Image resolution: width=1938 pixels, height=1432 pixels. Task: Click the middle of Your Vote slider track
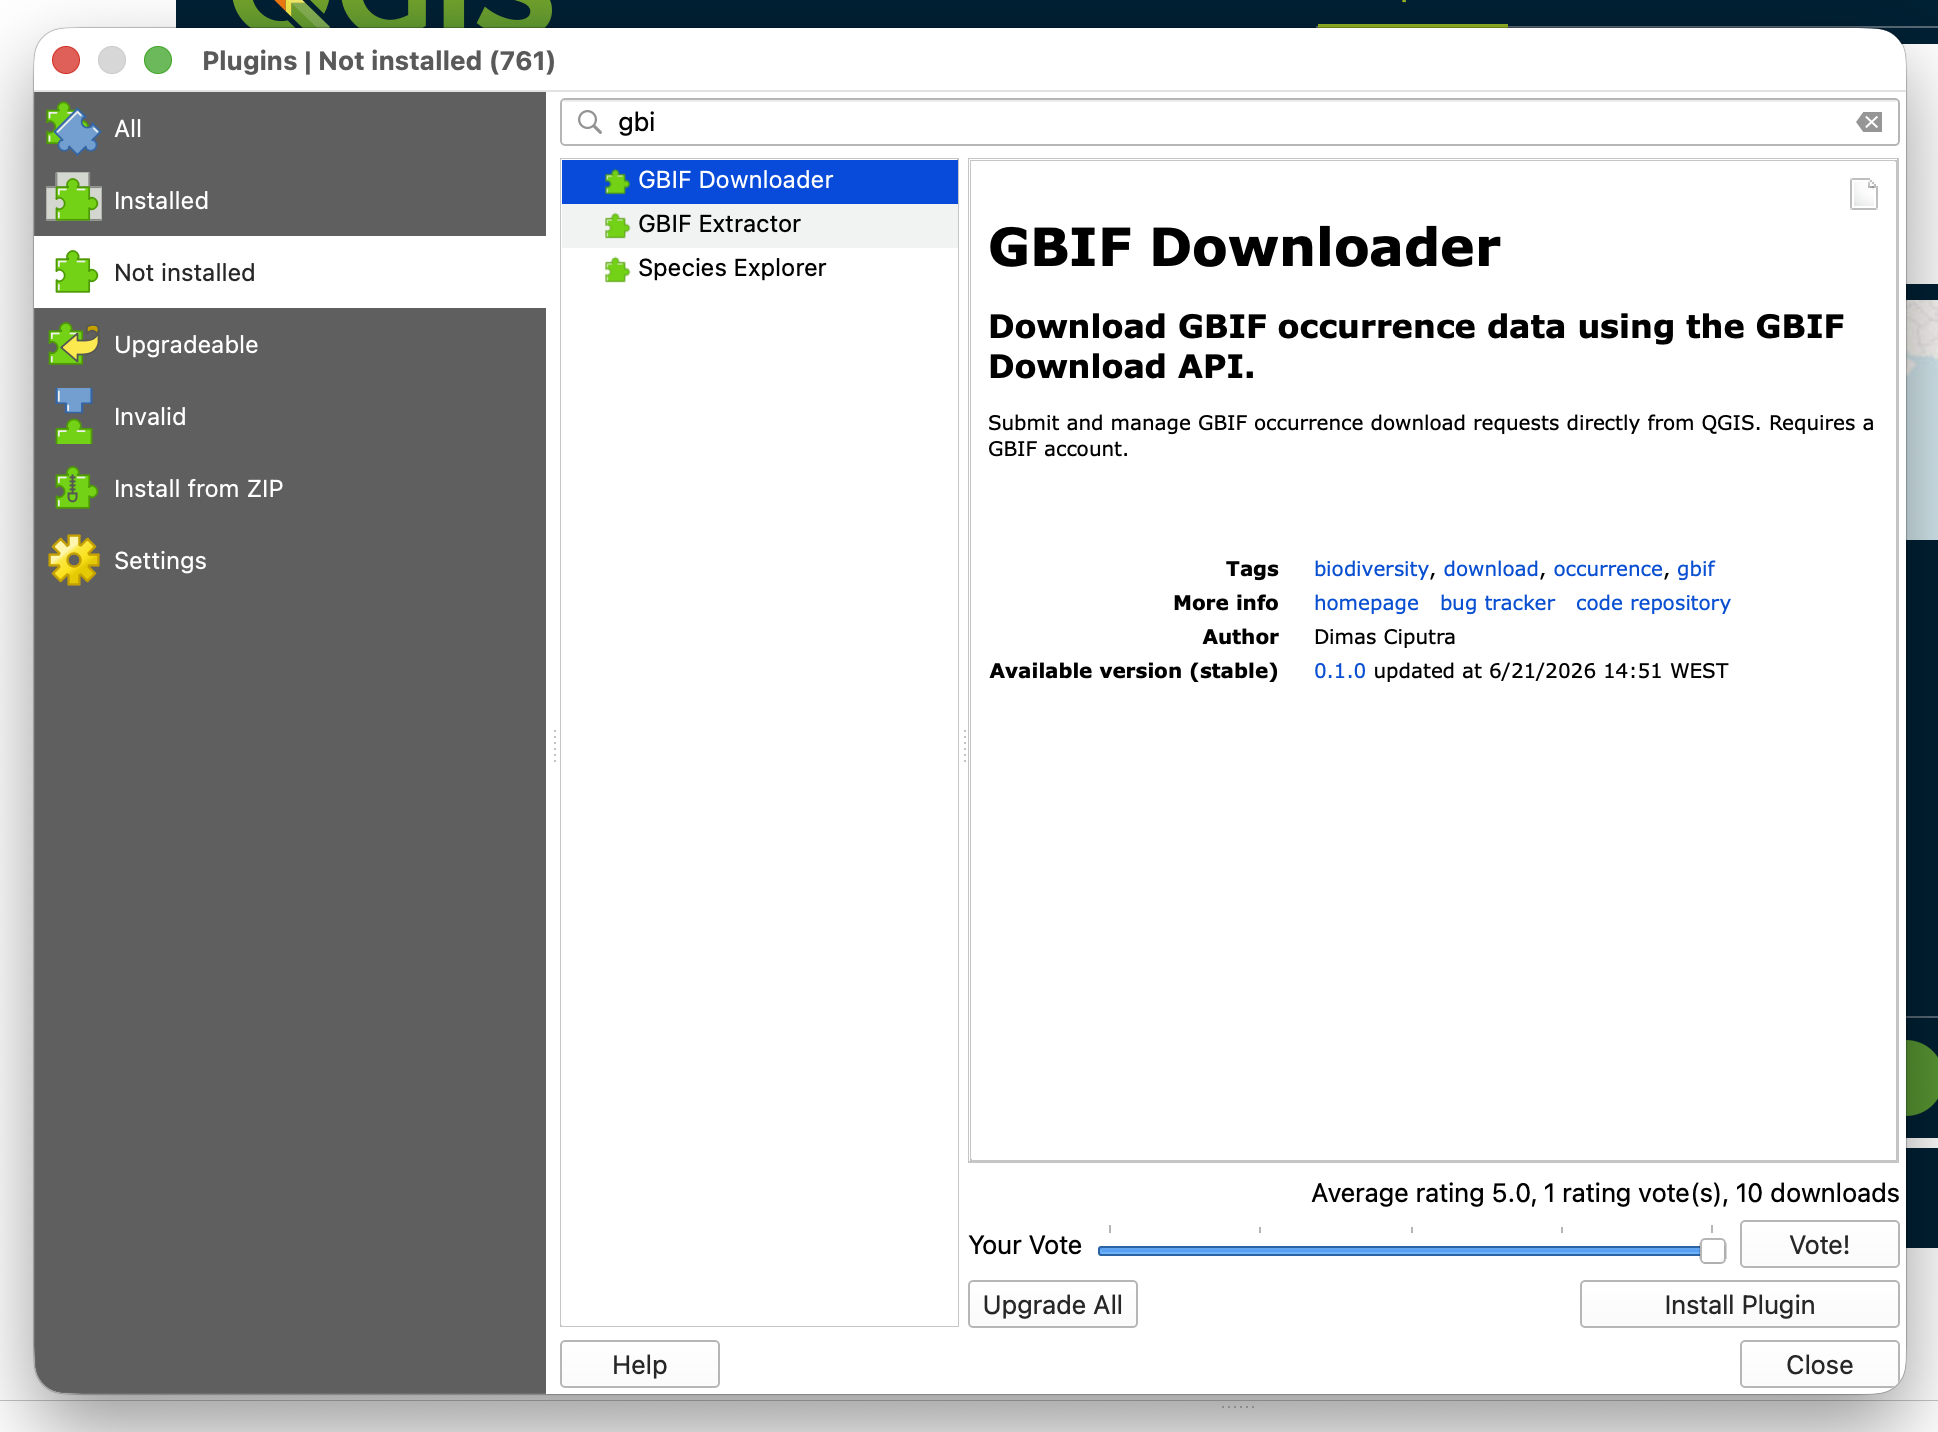(x=1411, y=1250)
